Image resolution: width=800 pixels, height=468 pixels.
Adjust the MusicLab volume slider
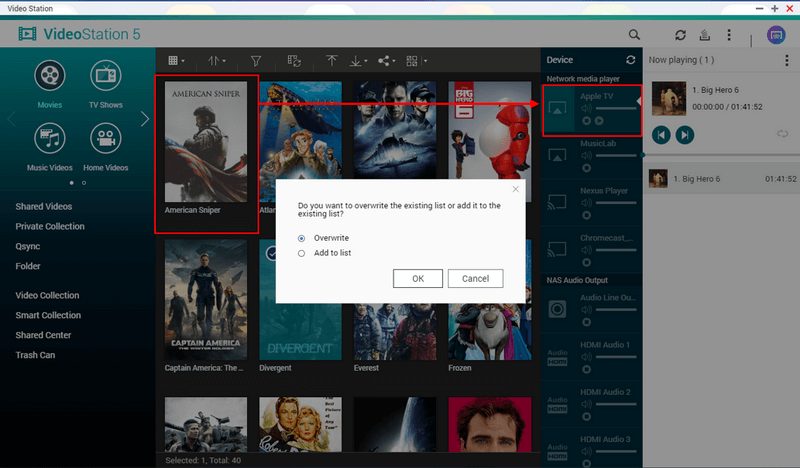click(x=616, y=155)
